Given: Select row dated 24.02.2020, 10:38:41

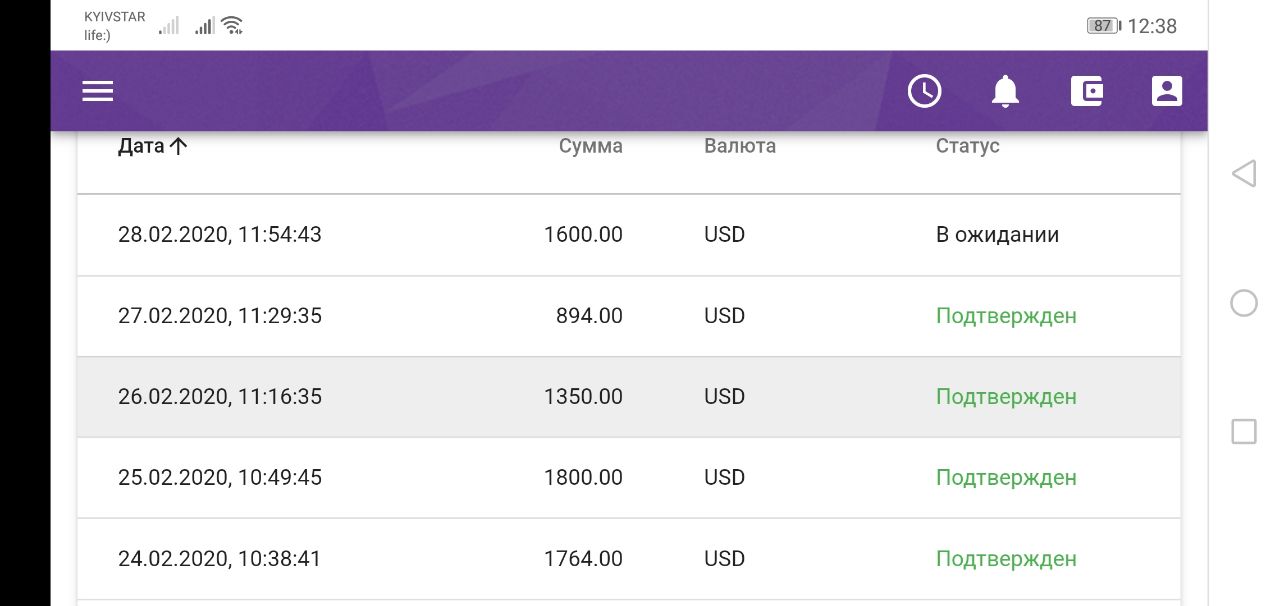Looking at the screenshot, I should point(220,559).
